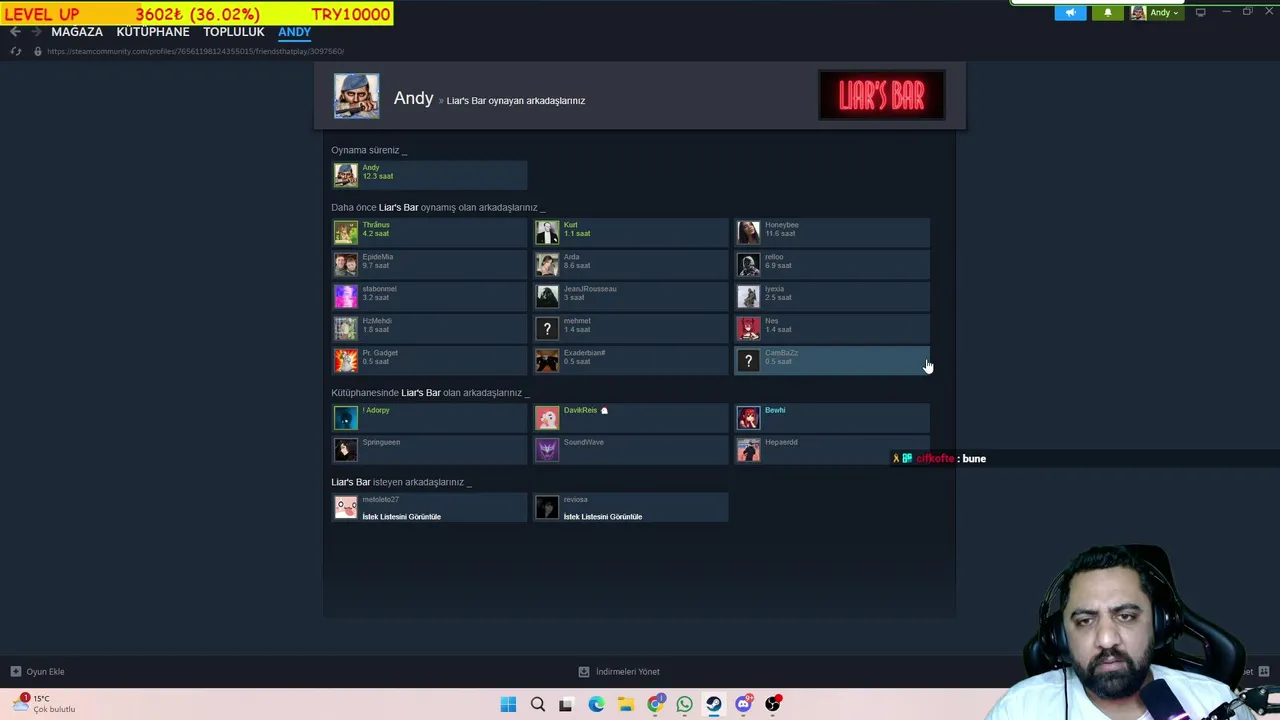Viewport: 1280px width, 720px height.
Task: Select HzMehdi's friend row
Action: coord(430,328)
